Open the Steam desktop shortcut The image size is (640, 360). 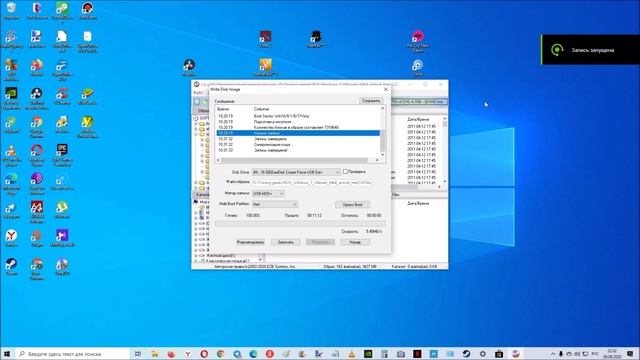click(11, 267)
